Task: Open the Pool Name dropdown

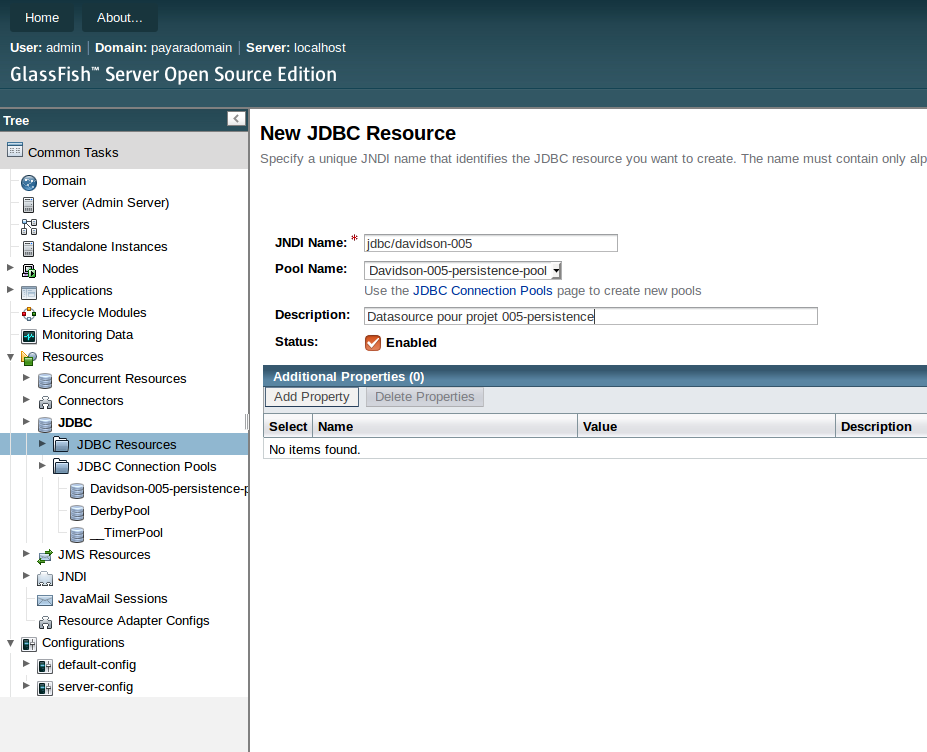Action: [x=462, y=271]
